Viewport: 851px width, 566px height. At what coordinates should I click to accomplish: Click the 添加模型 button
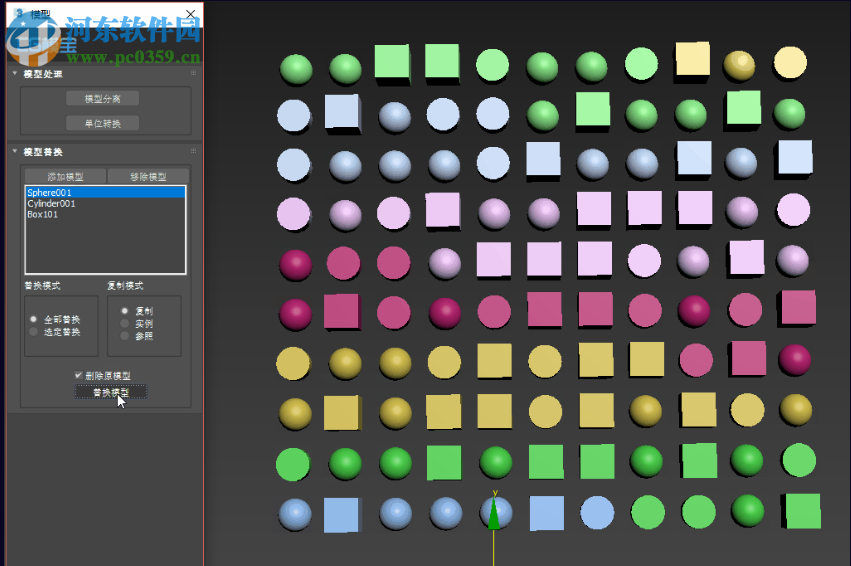click(65, 176)
